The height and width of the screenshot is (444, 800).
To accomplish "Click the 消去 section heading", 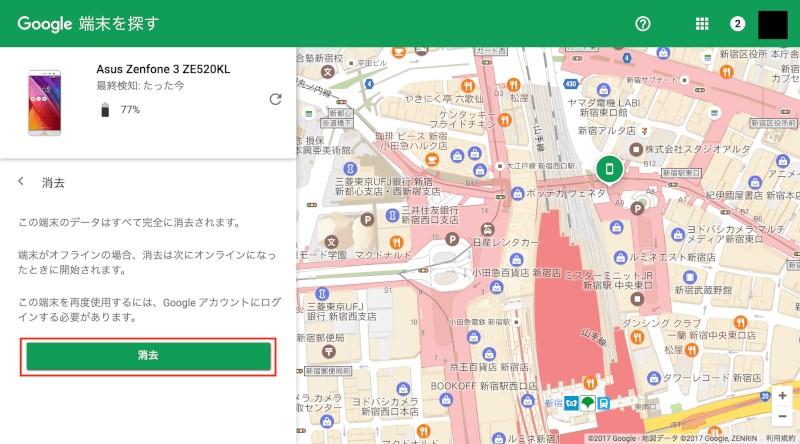I will (x=53, y=182).
